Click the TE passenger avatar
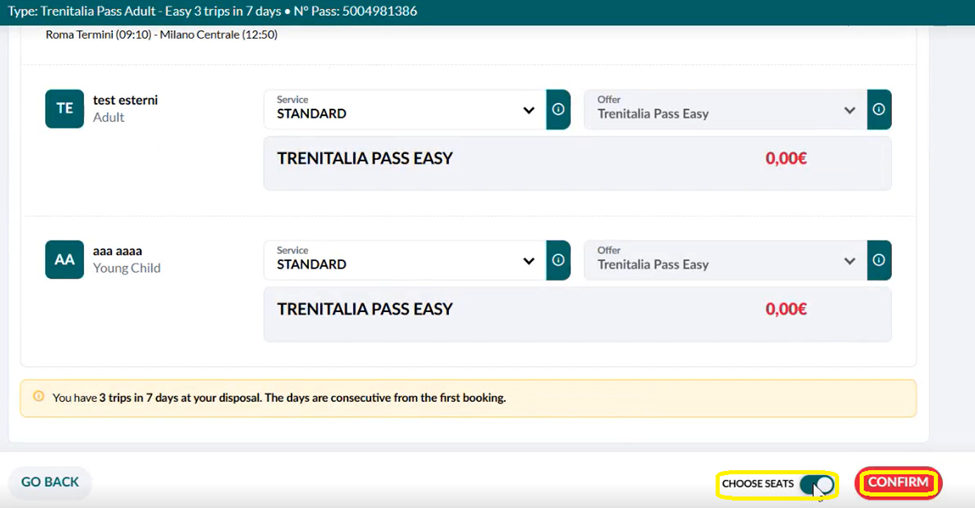 pyautogui.click(x=65, y=109)
